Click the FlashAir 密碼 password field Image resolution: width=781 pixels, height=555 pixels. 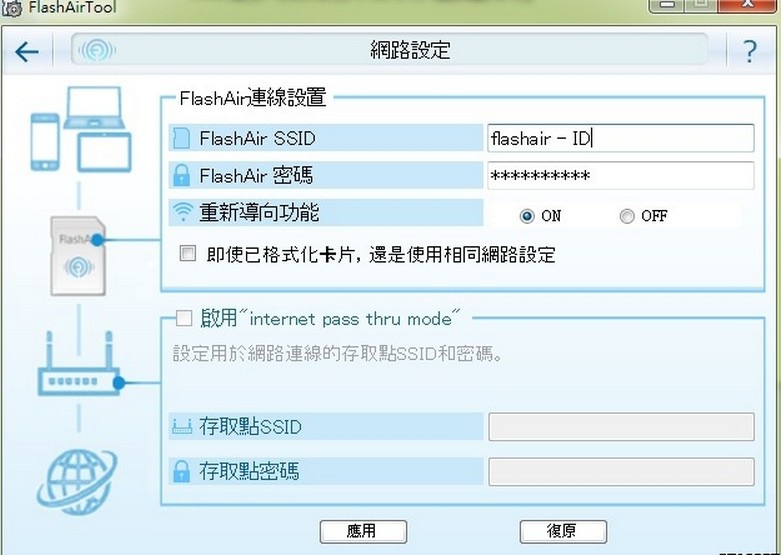click(x=621, y=175)
